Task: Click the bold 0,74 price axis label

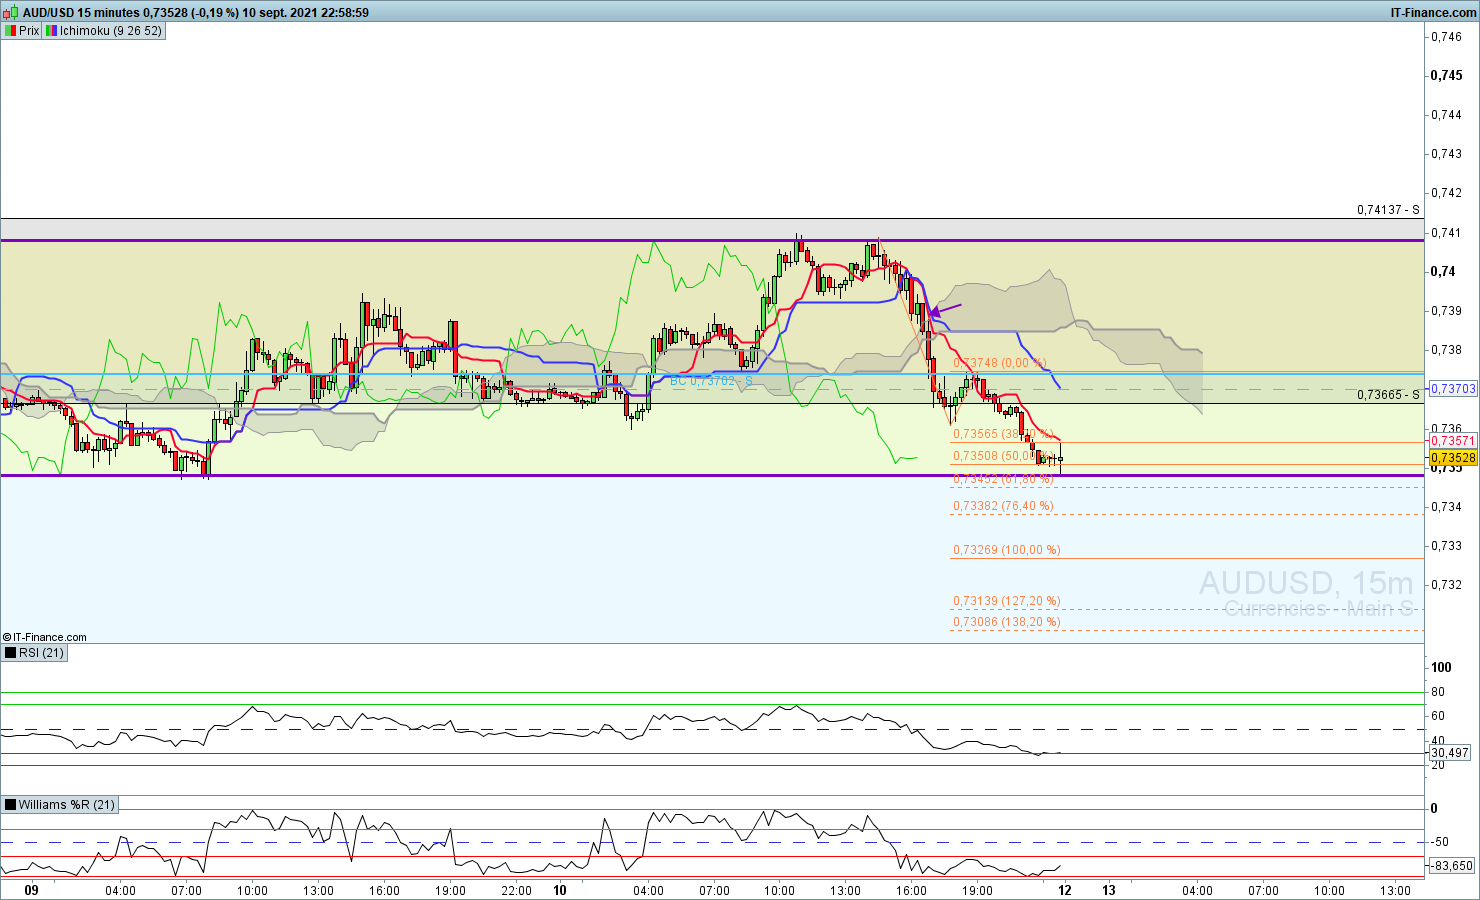Action: tap(1443, 272)
